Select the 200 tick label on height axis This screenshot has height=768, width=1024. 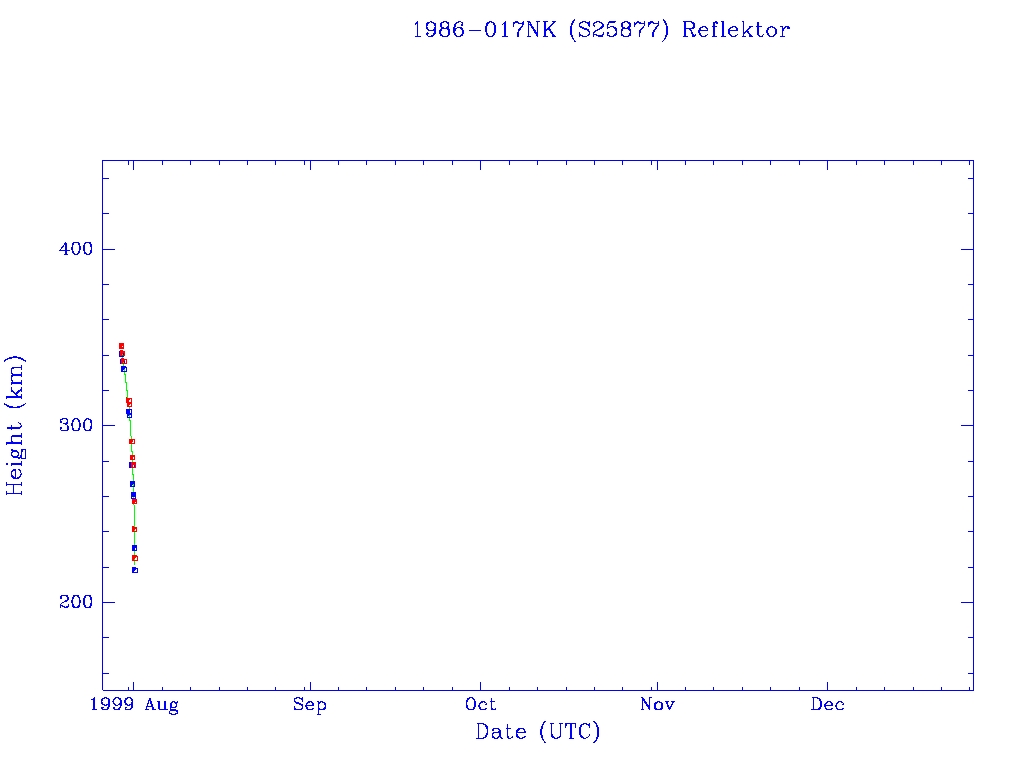(68, 602)
